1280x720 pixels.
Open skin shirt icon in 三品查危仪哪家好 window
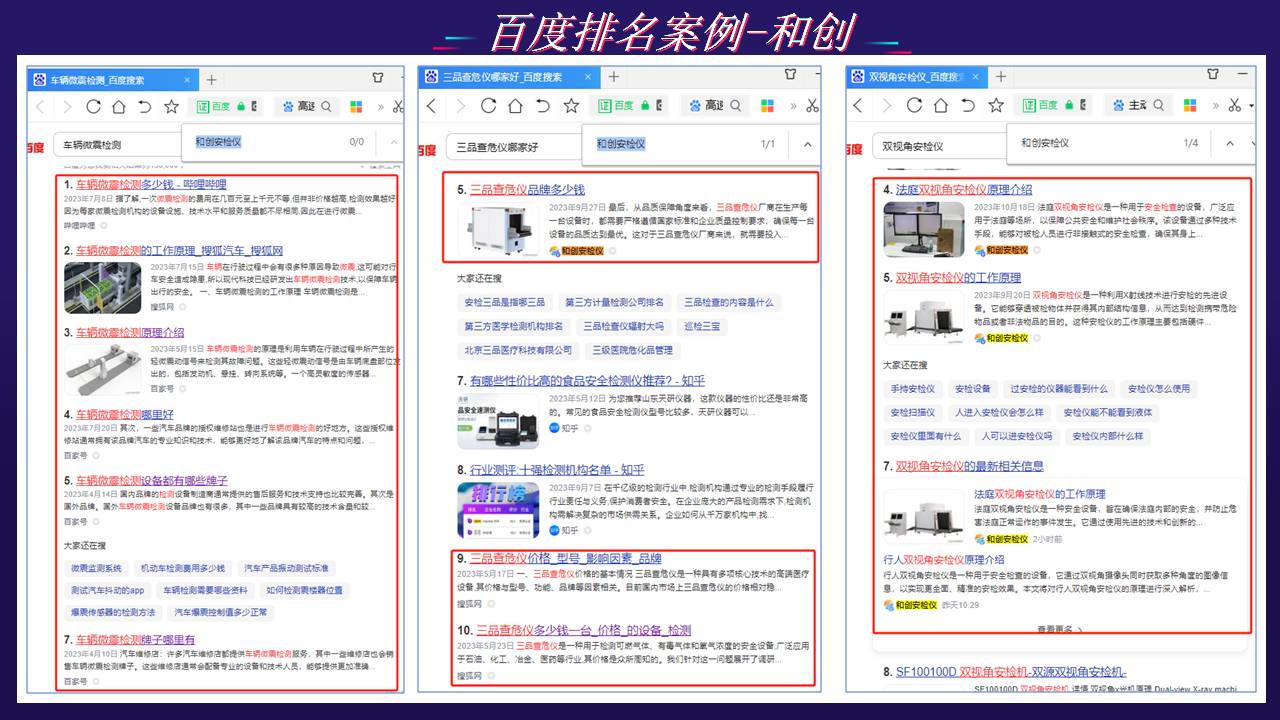point(790,76)
